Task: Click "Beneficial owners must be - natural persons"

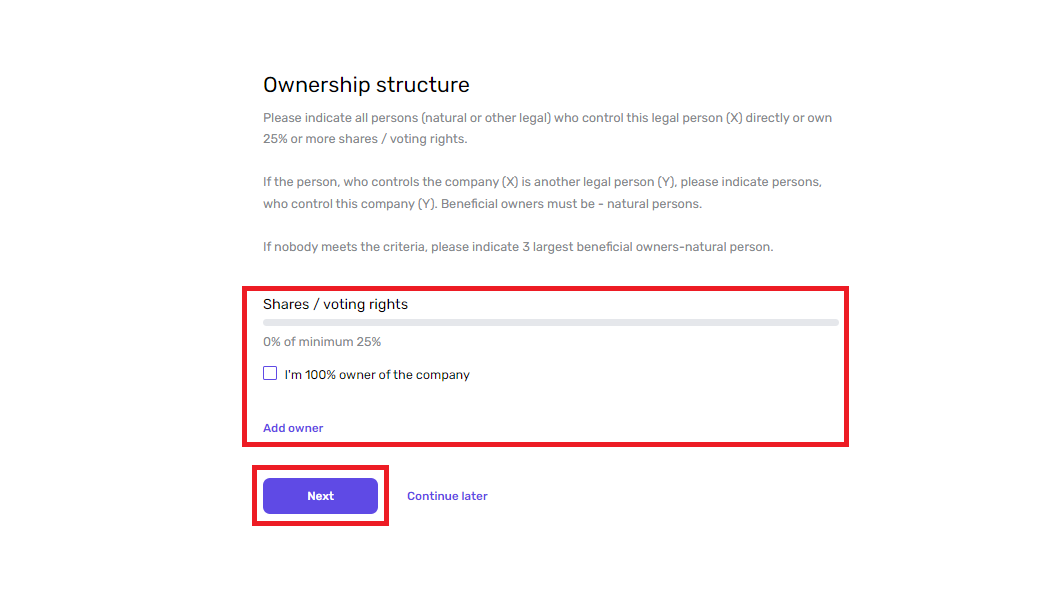Action: tap(571, 204)
